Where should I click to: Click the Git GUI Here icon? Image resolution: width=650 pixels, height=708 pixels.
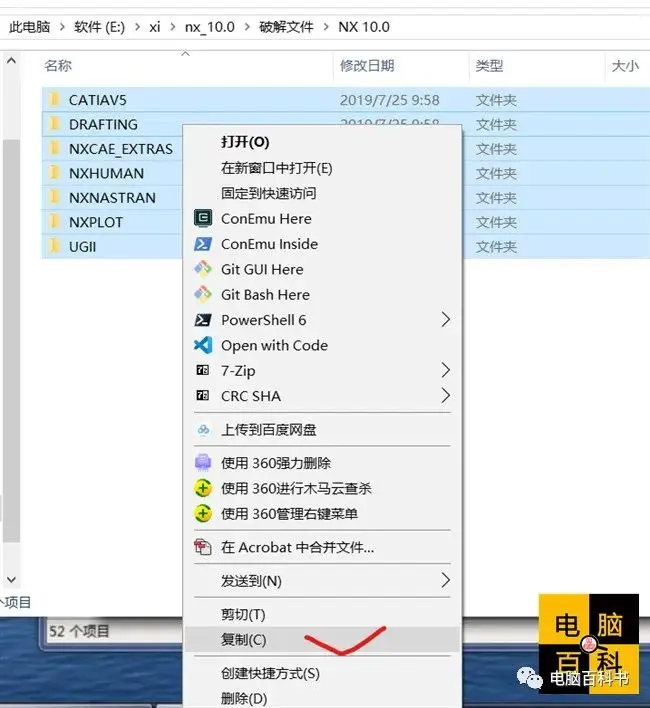203,269
